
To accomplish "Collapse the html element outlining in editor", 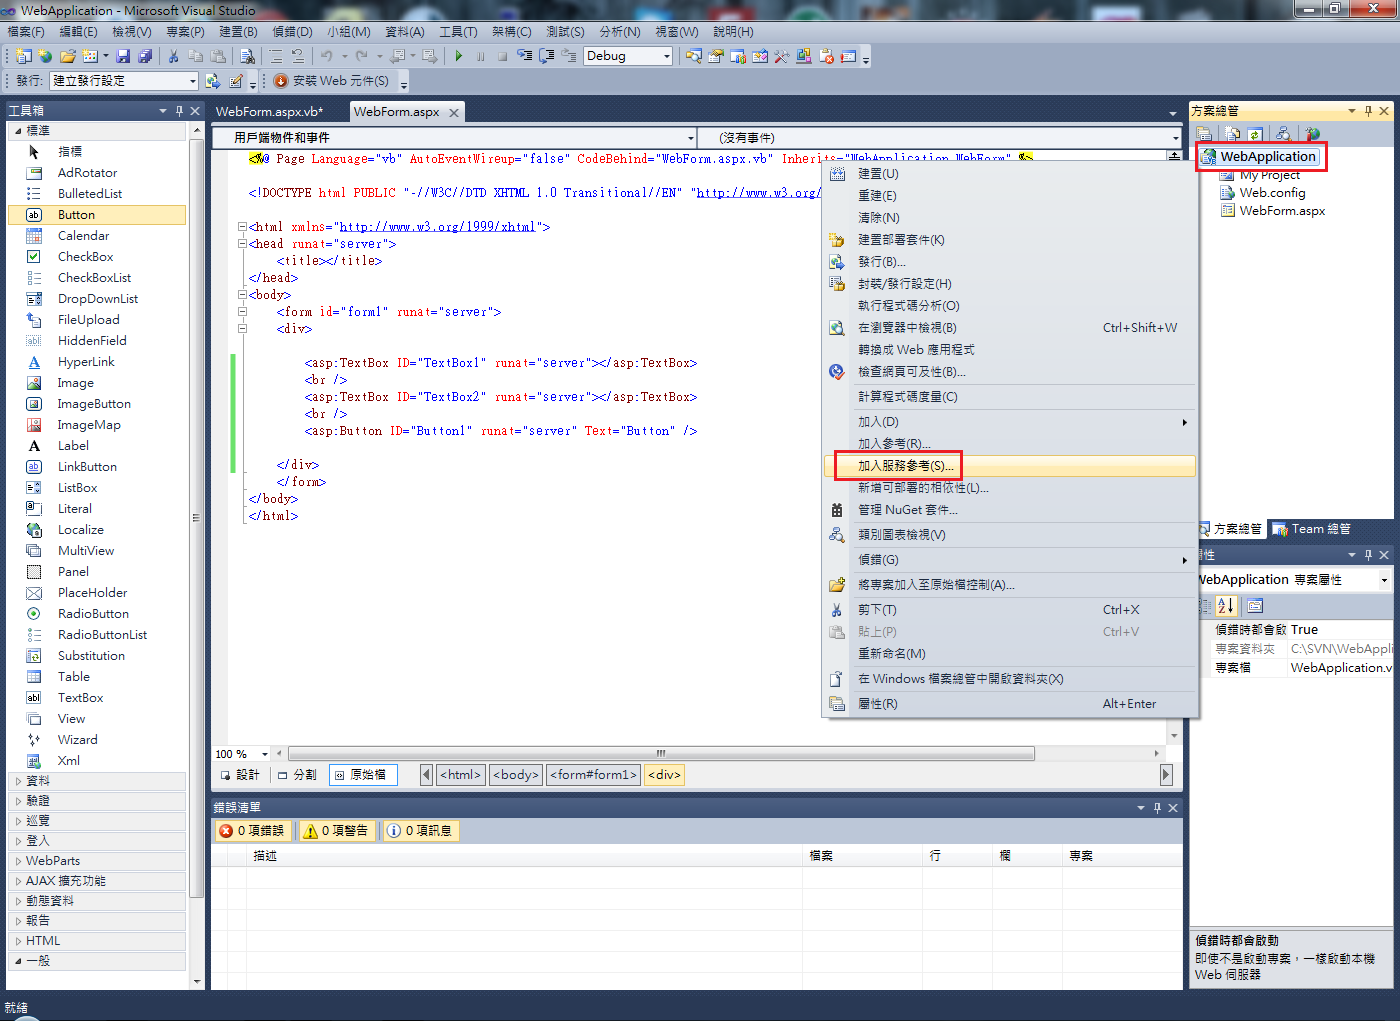I will [x=242, y=227].
